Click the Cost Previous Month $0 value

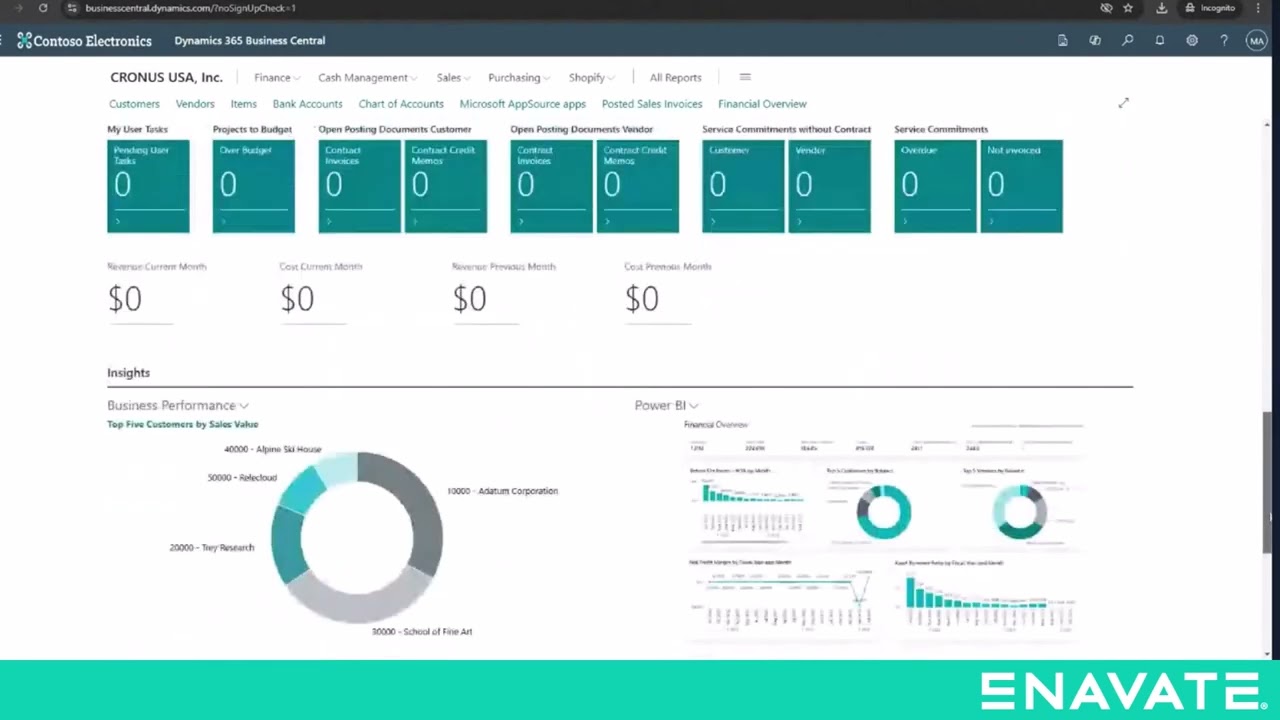pos(642,299)
